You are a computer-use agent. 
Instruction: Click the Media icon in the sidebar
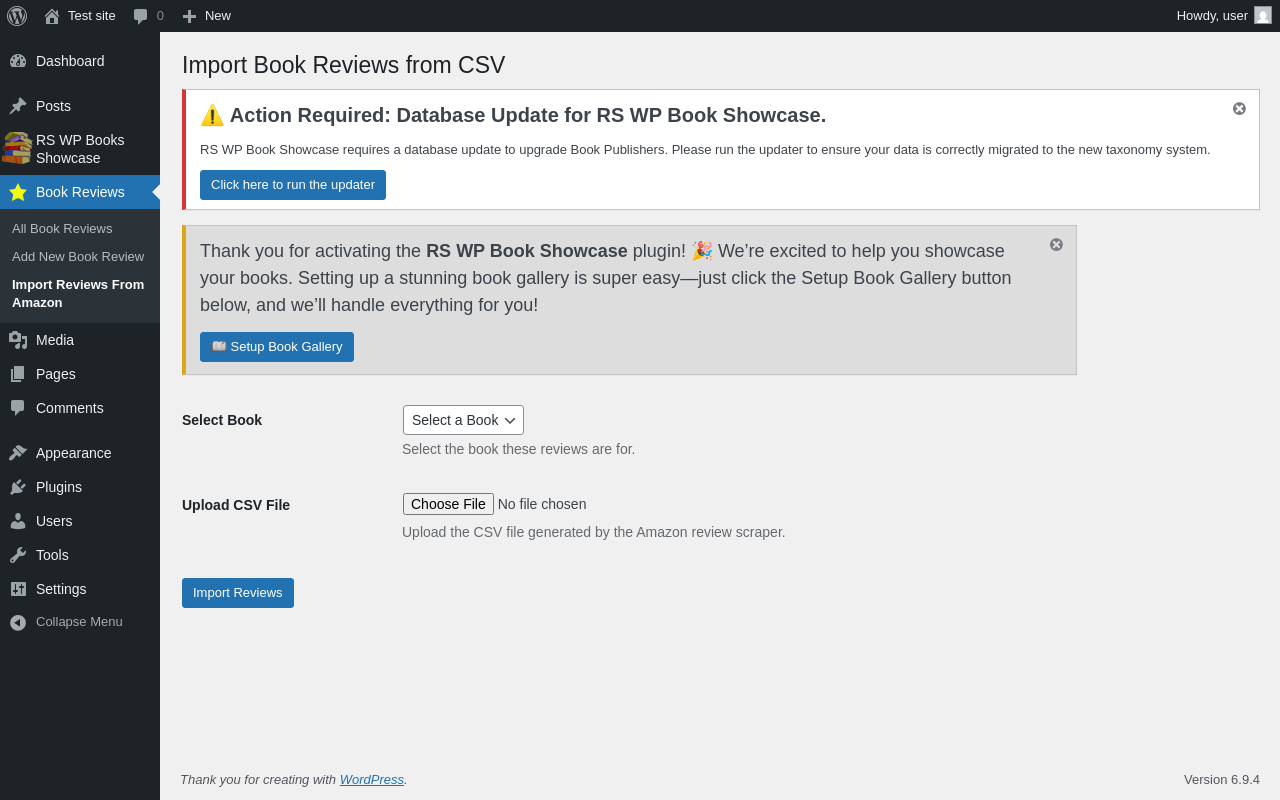18,340
